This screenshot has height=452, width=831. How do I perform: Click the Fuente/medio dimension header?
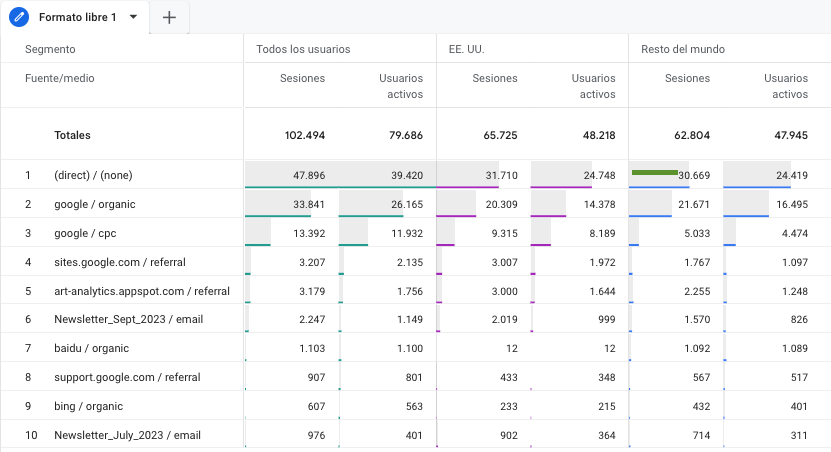[x=60, y=78]
